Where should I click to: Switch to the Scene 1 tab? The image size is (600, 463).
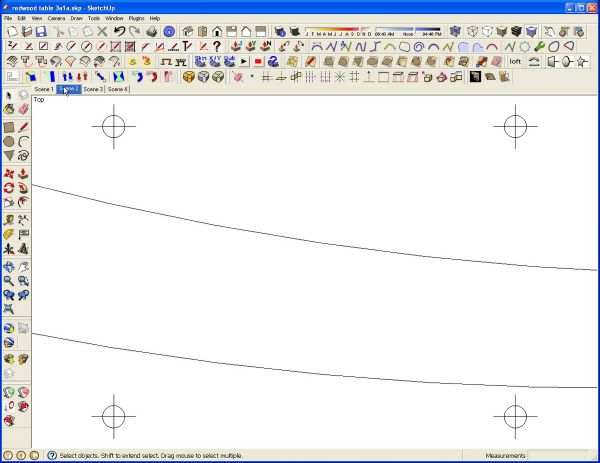click(44, 89)
